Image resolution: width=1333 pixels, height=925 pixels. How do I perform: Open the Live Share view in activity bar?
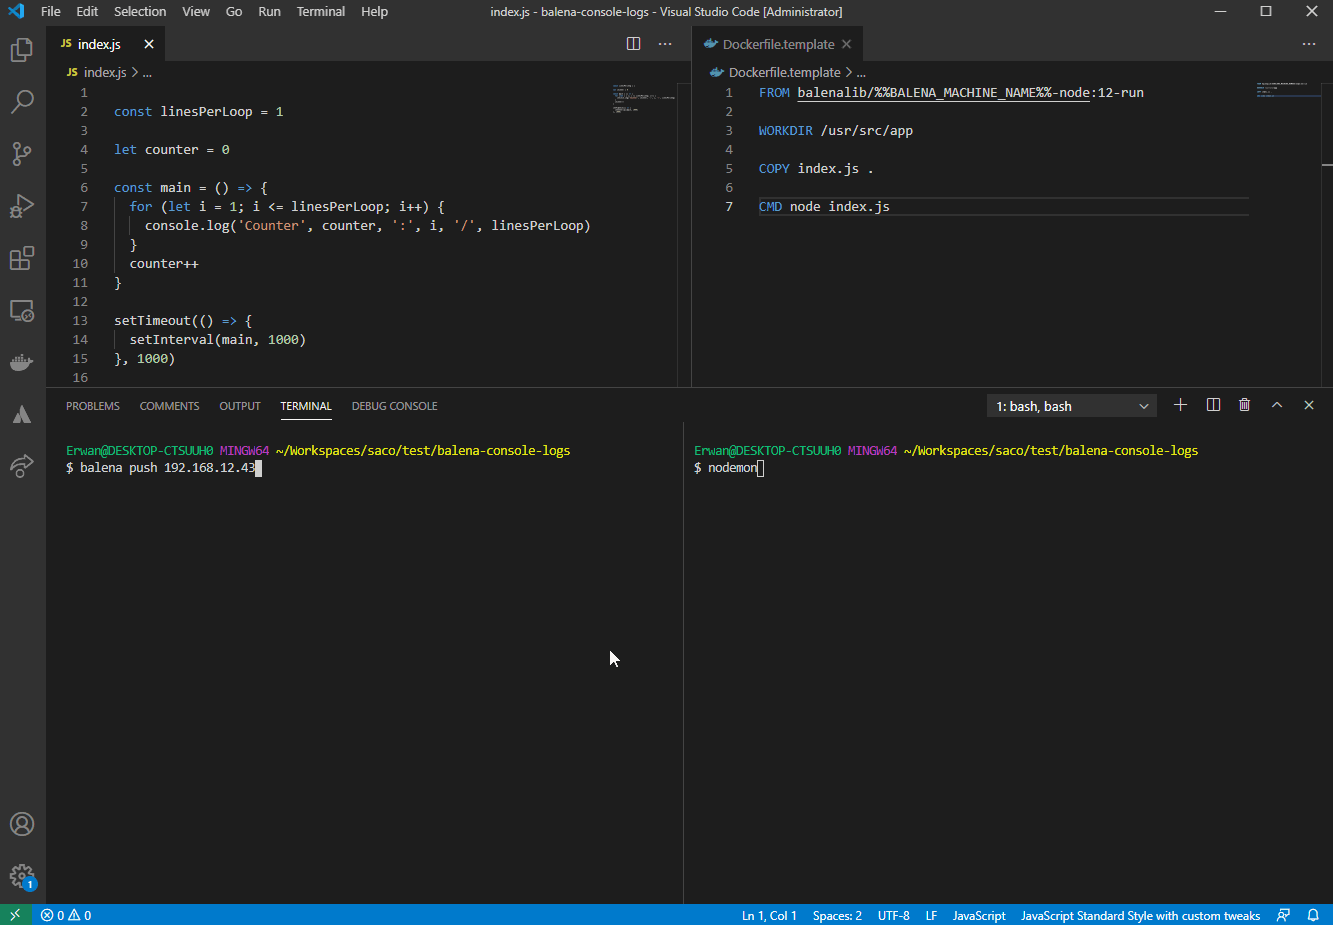click(x=22, y=466)
